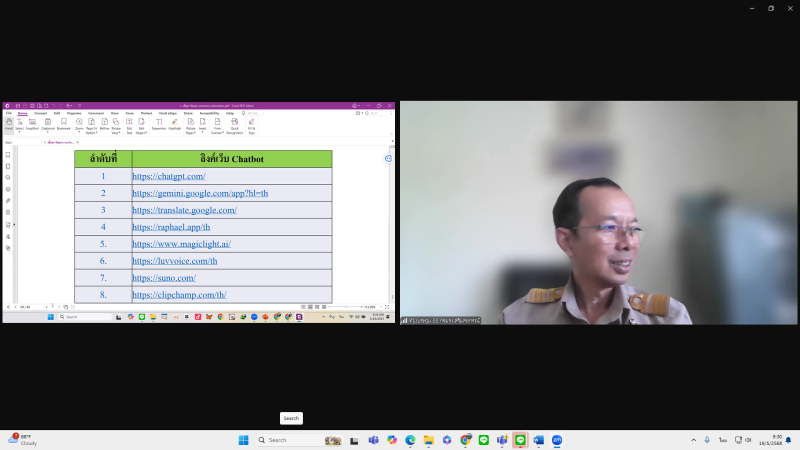Image resolution: width=800 pixels, height=450 pixels.
Task: Activate the Highlight tool
Action: [174, 124]
